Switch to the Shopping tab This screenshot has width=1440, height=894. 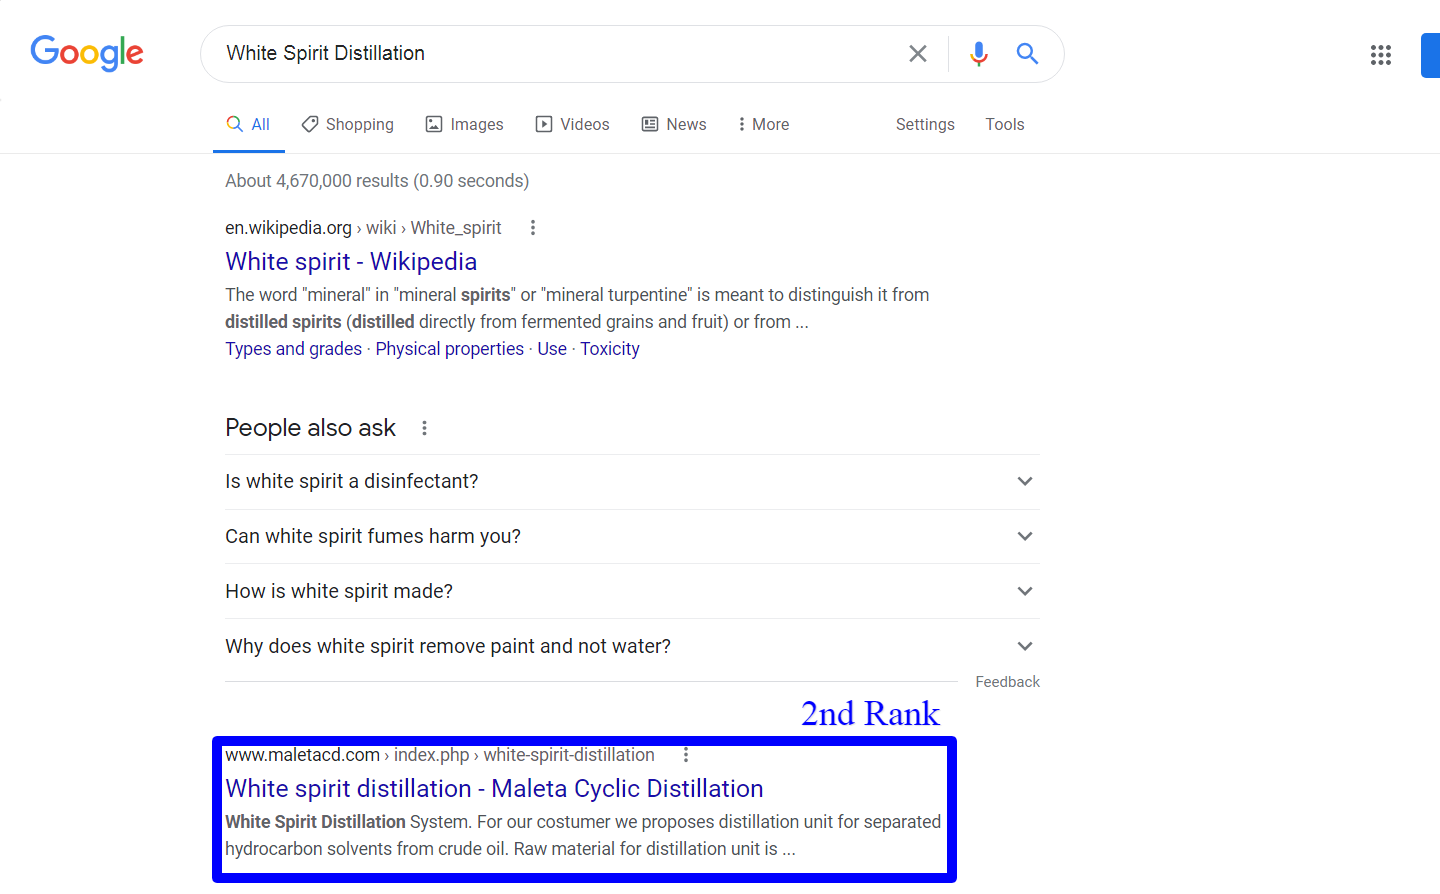[x=348, y=124]
